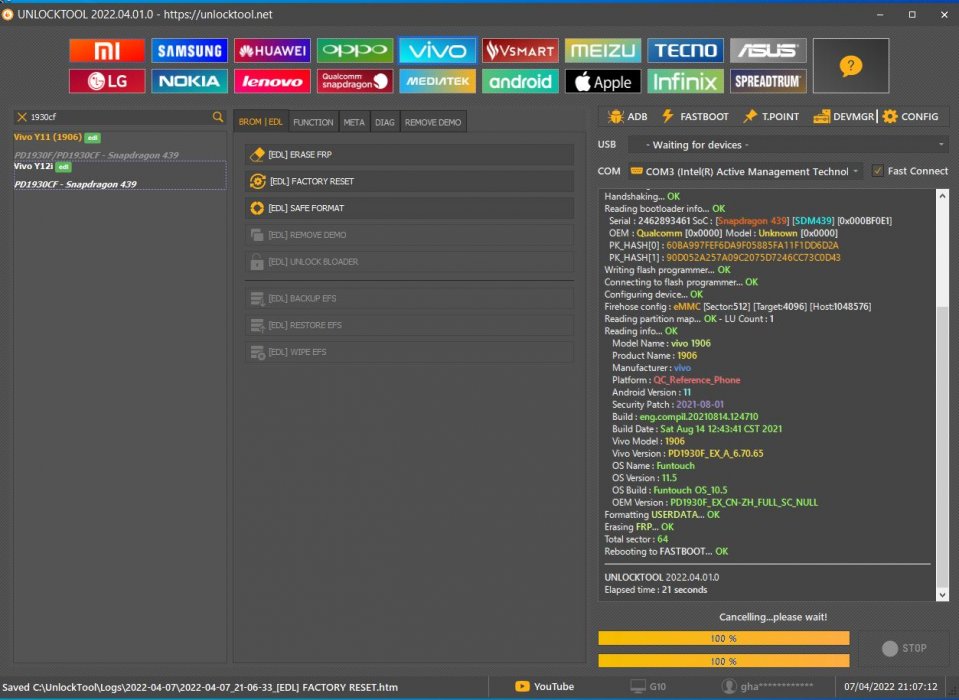Select the MediaTek brand tile
This screenshot has height=700, width=959.
[437, 81]
